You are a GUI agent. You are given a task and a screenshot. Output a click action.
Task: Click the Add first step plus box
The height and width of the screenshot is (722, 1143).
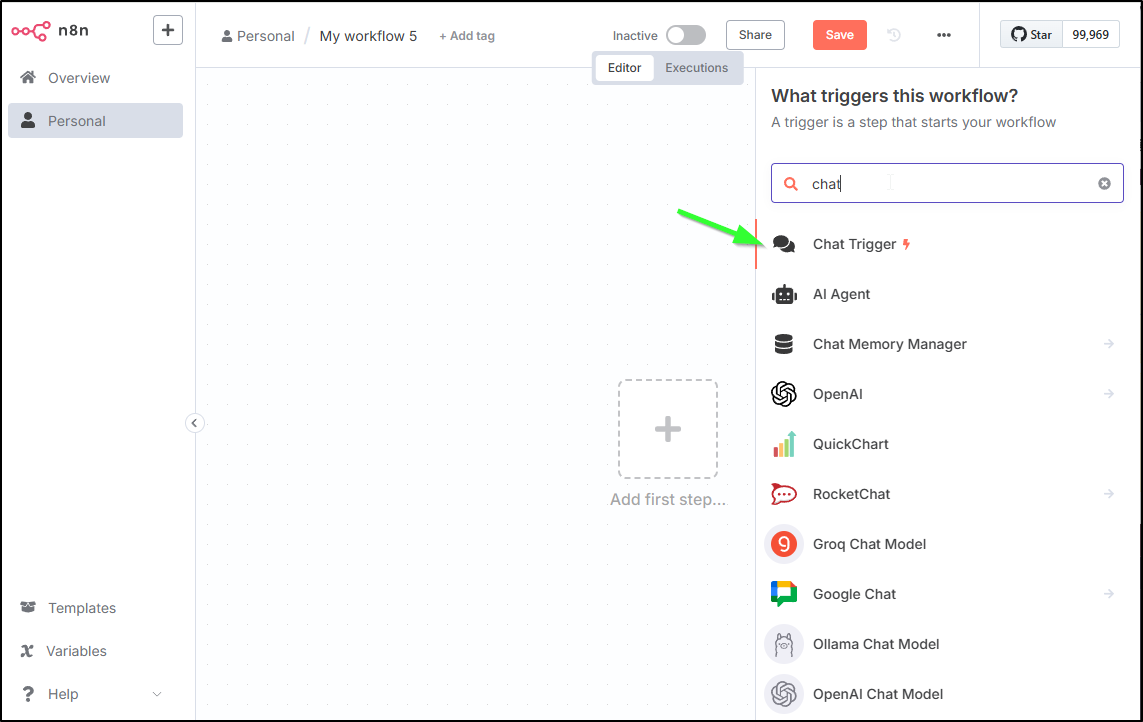point(668,429)
